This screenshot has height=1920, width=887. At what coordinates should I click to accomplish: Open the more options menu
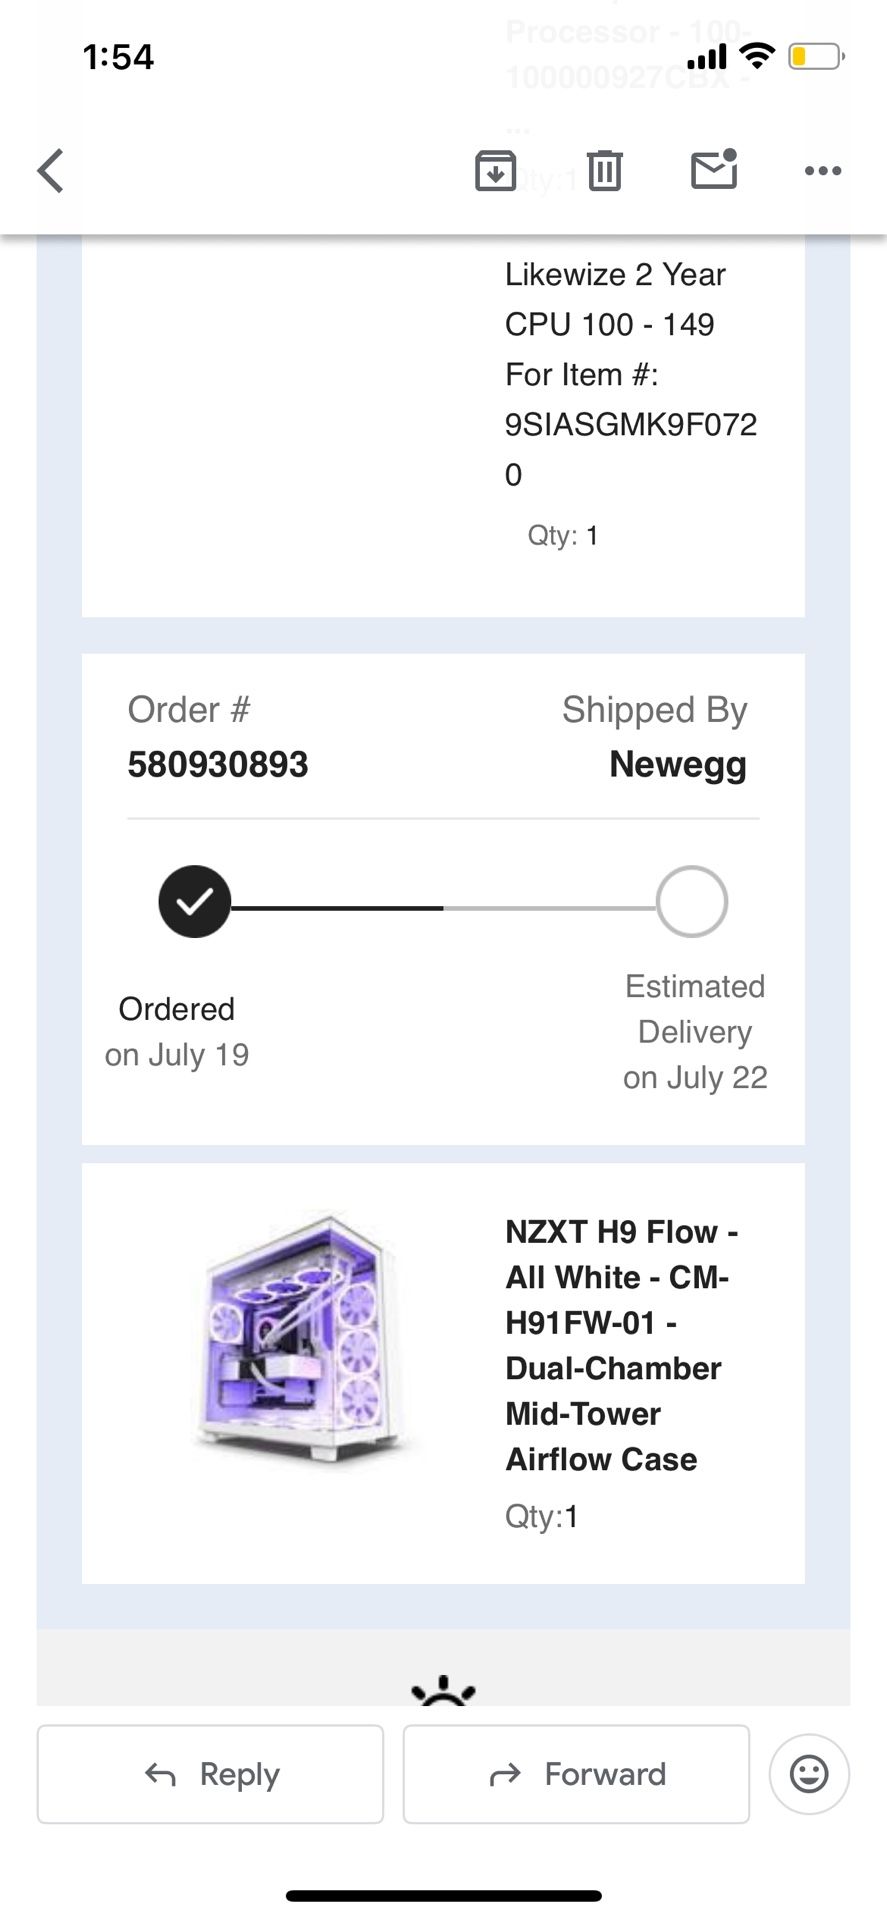(823, 171)
